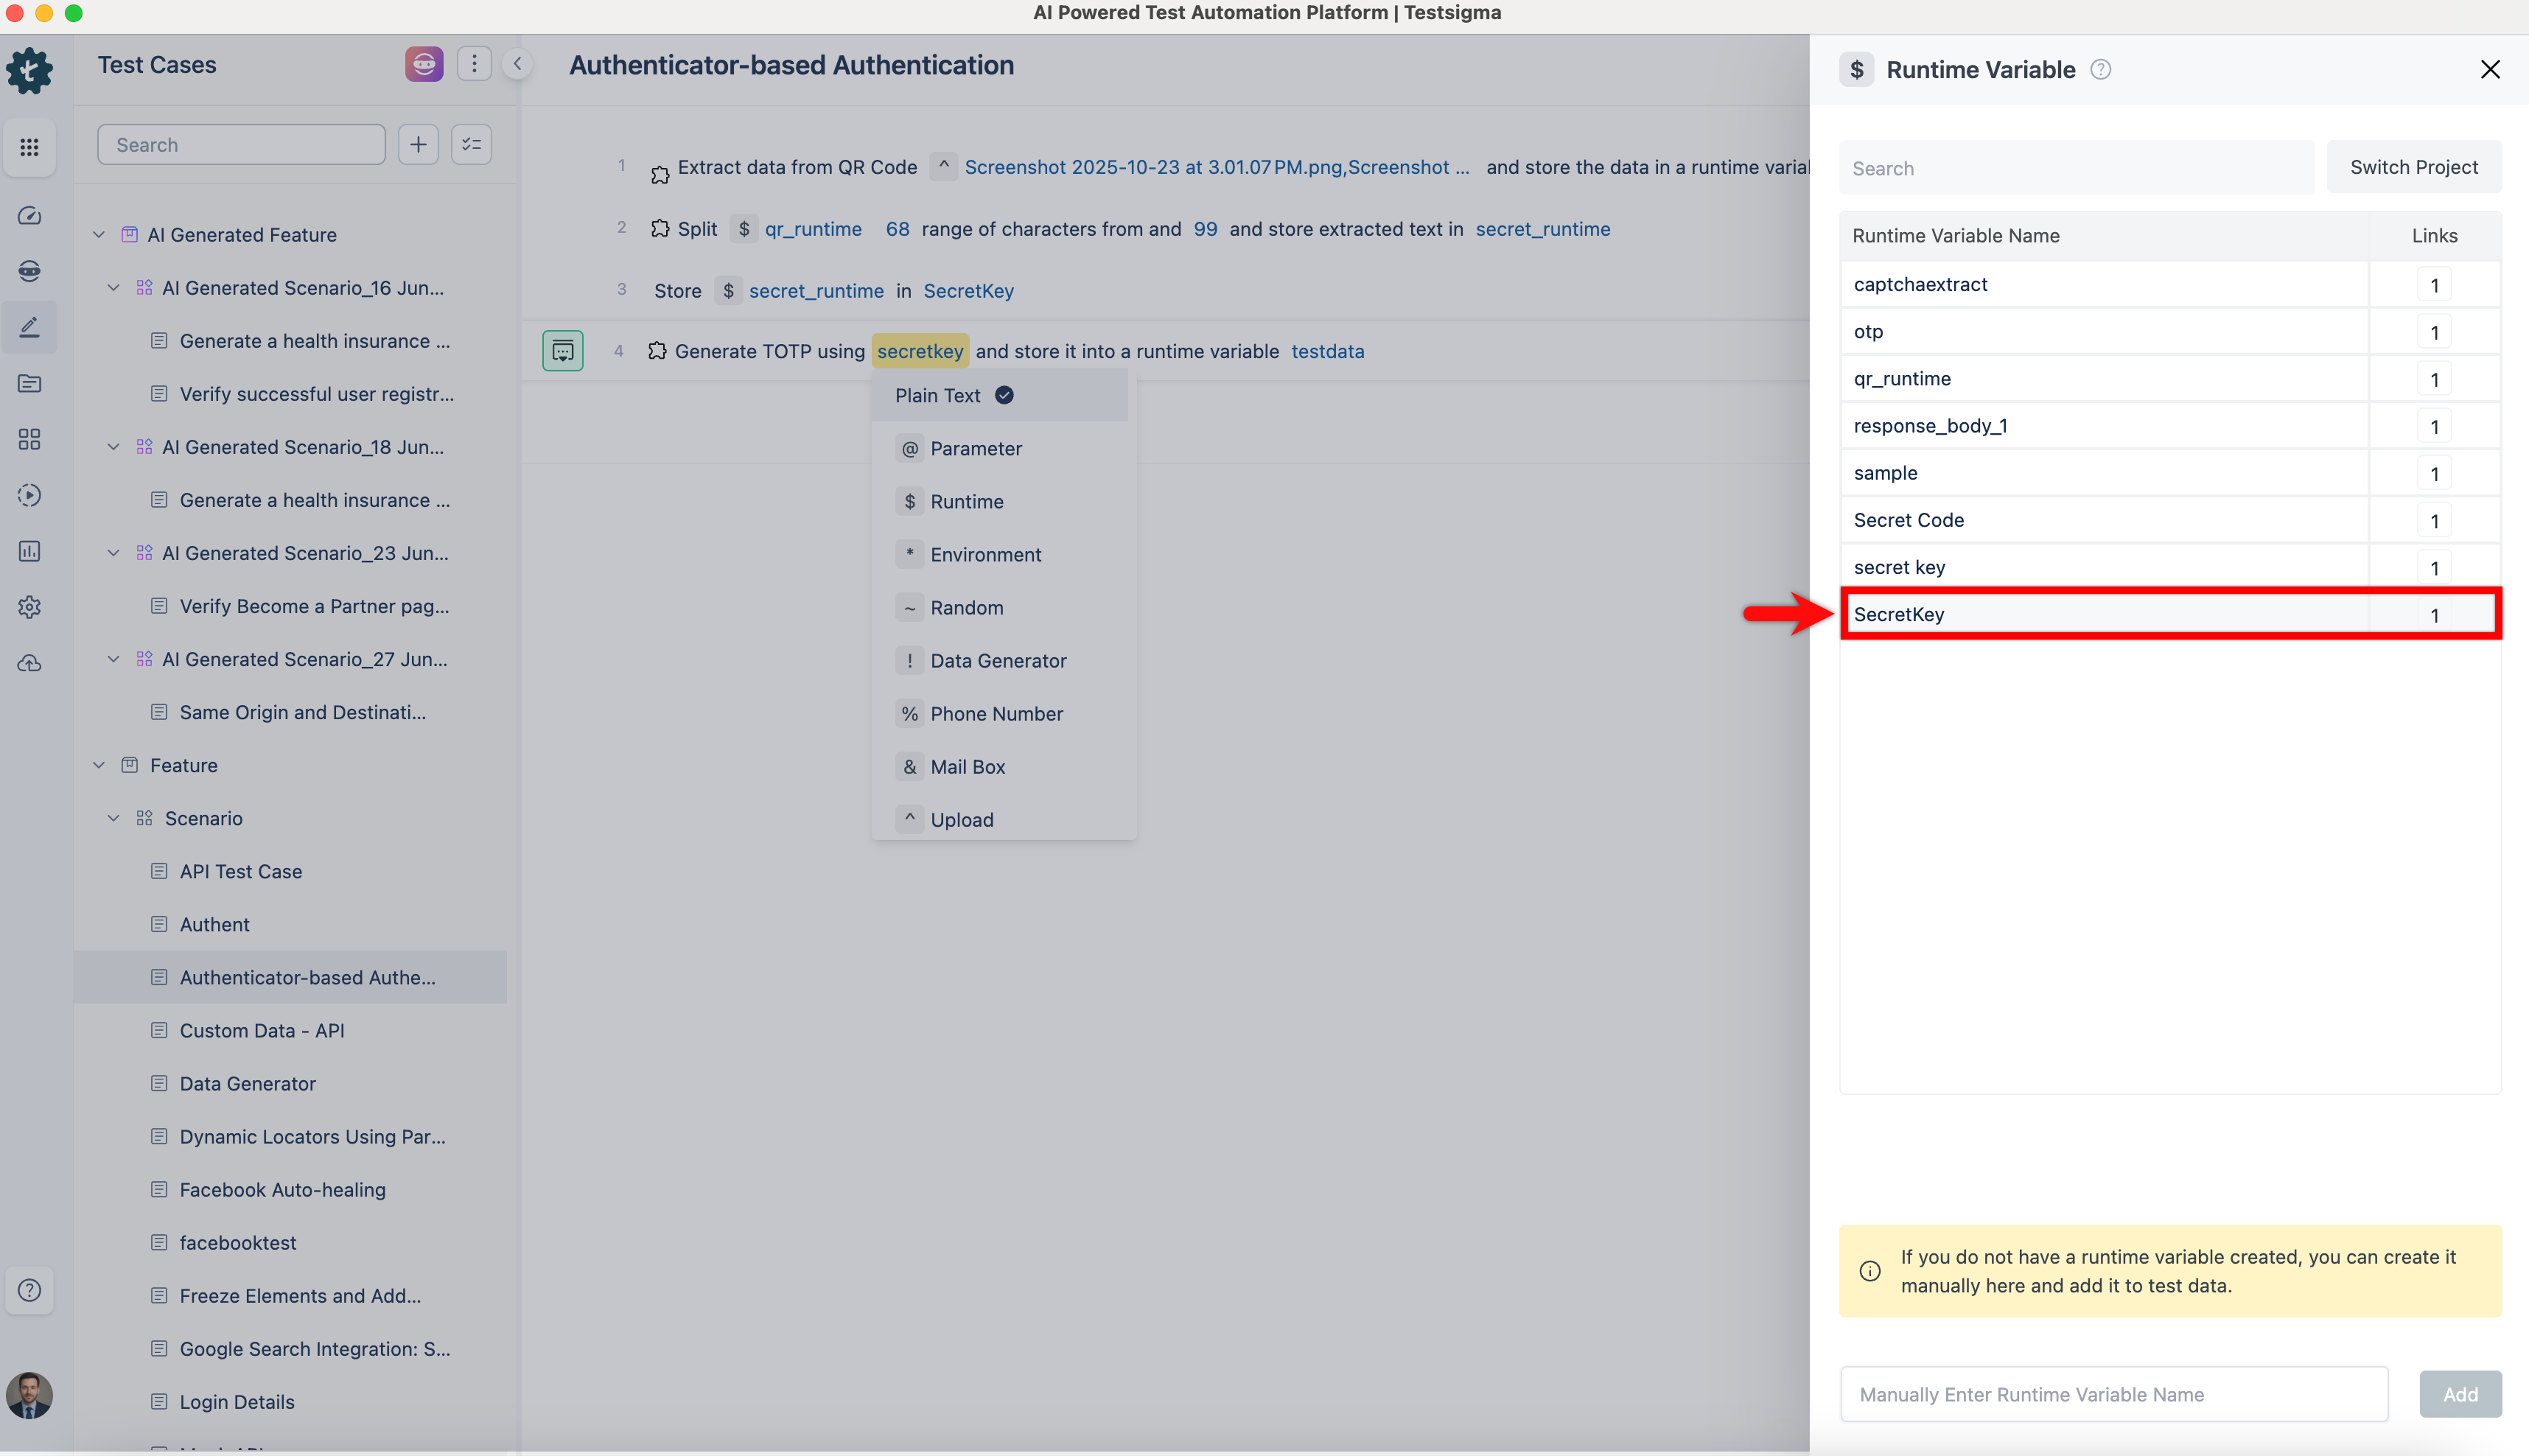The height and width of the screenshot is (1456, 2529).
Task: Click the Switch Project button
Action: coord(2413,166)
